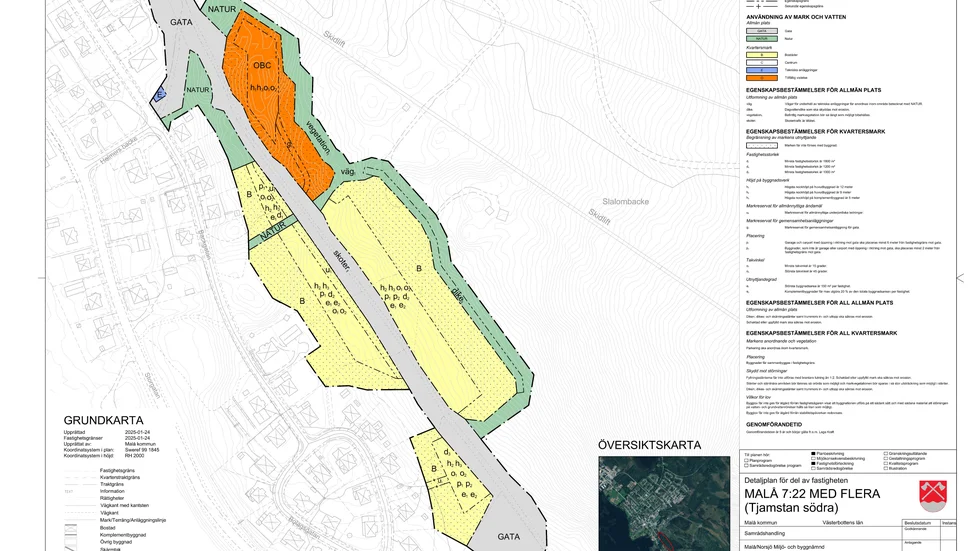Screen dimensions: 980x551
Task: Click the yellow B Bostäder legend swatch
Action: 762,55
